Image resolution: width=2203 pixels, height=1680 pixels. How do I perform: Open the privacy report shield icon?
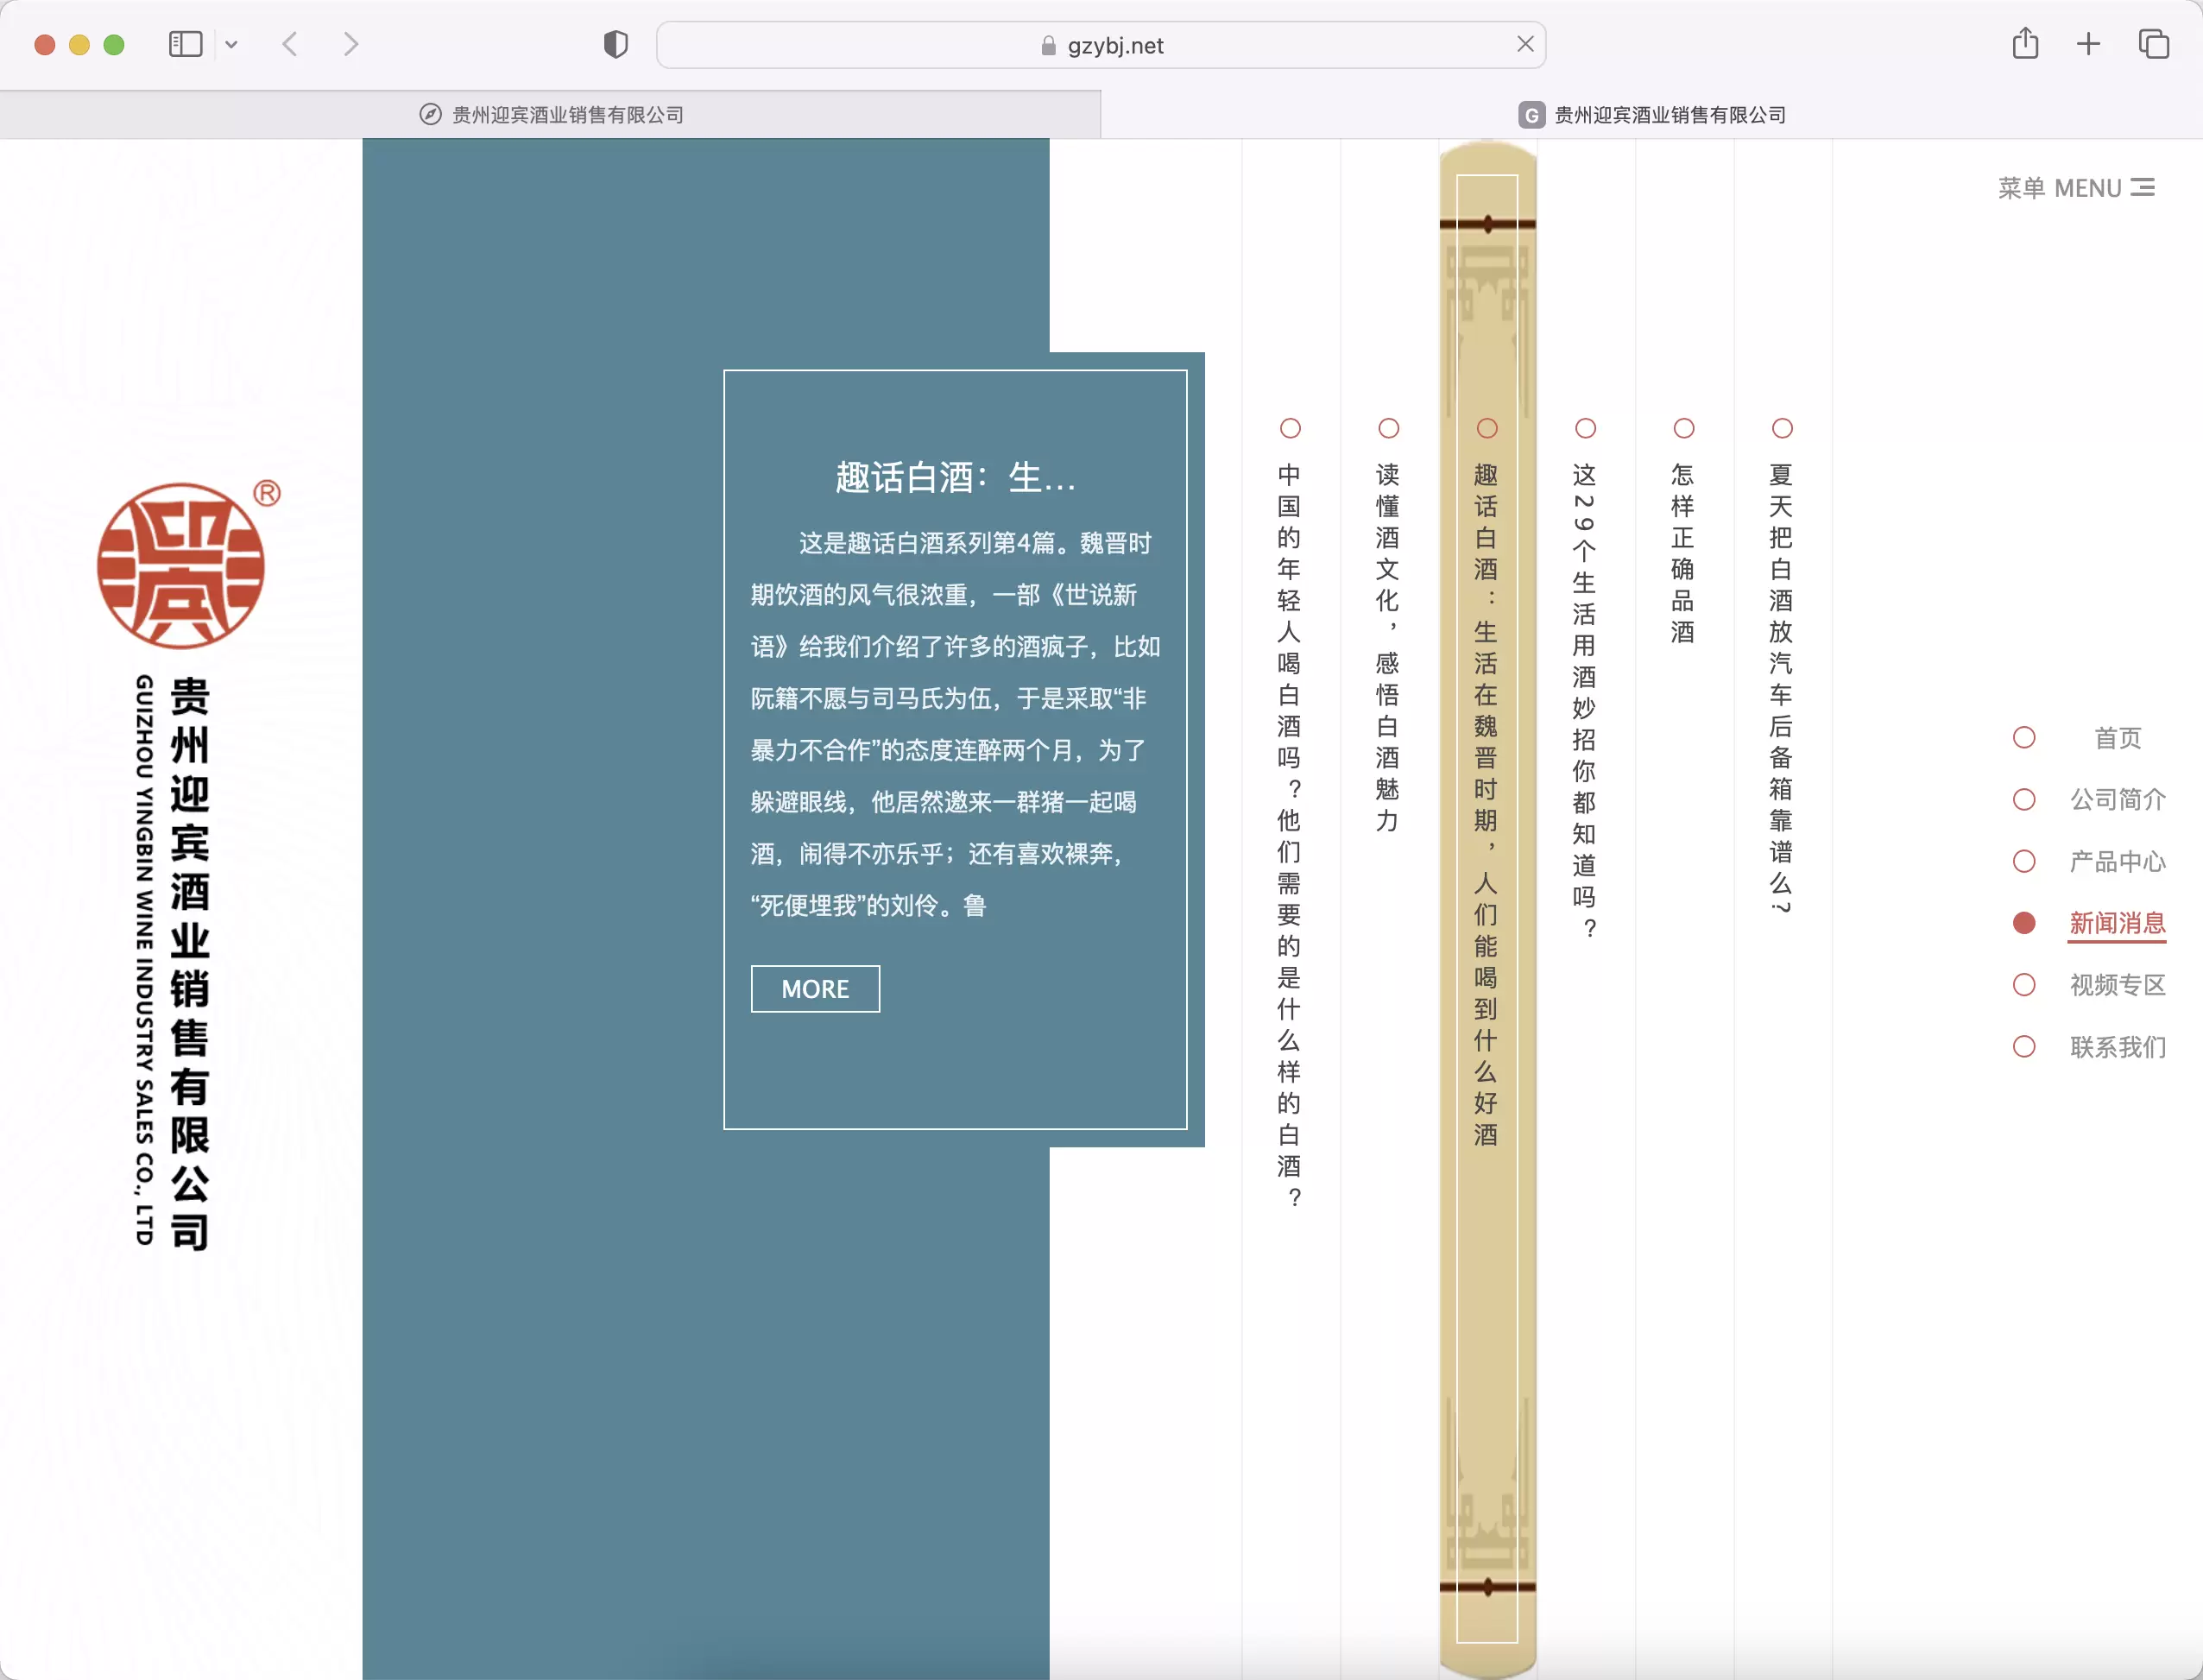[x=616, y=45]
